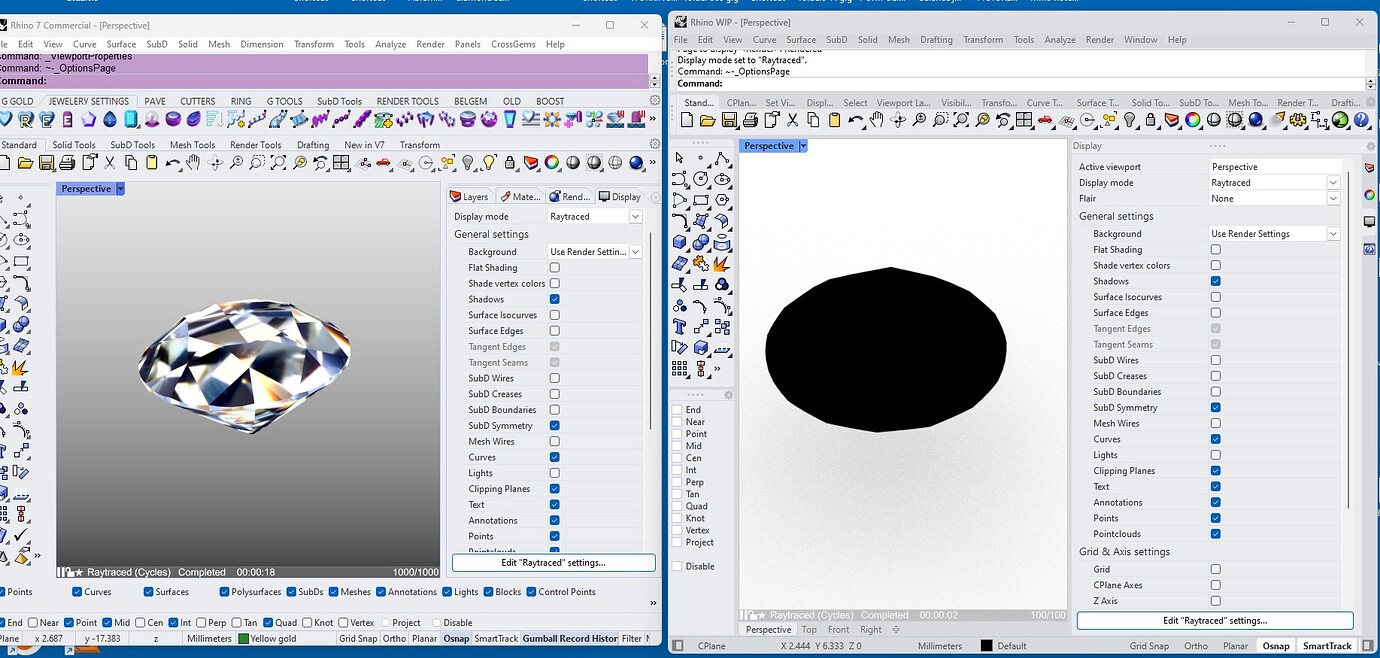Image resolution: width=1380 pixels, height=658 pixels.
Task: Select the Pan tool in the Rhino WIP toolbar
Action: click(876, 120)
